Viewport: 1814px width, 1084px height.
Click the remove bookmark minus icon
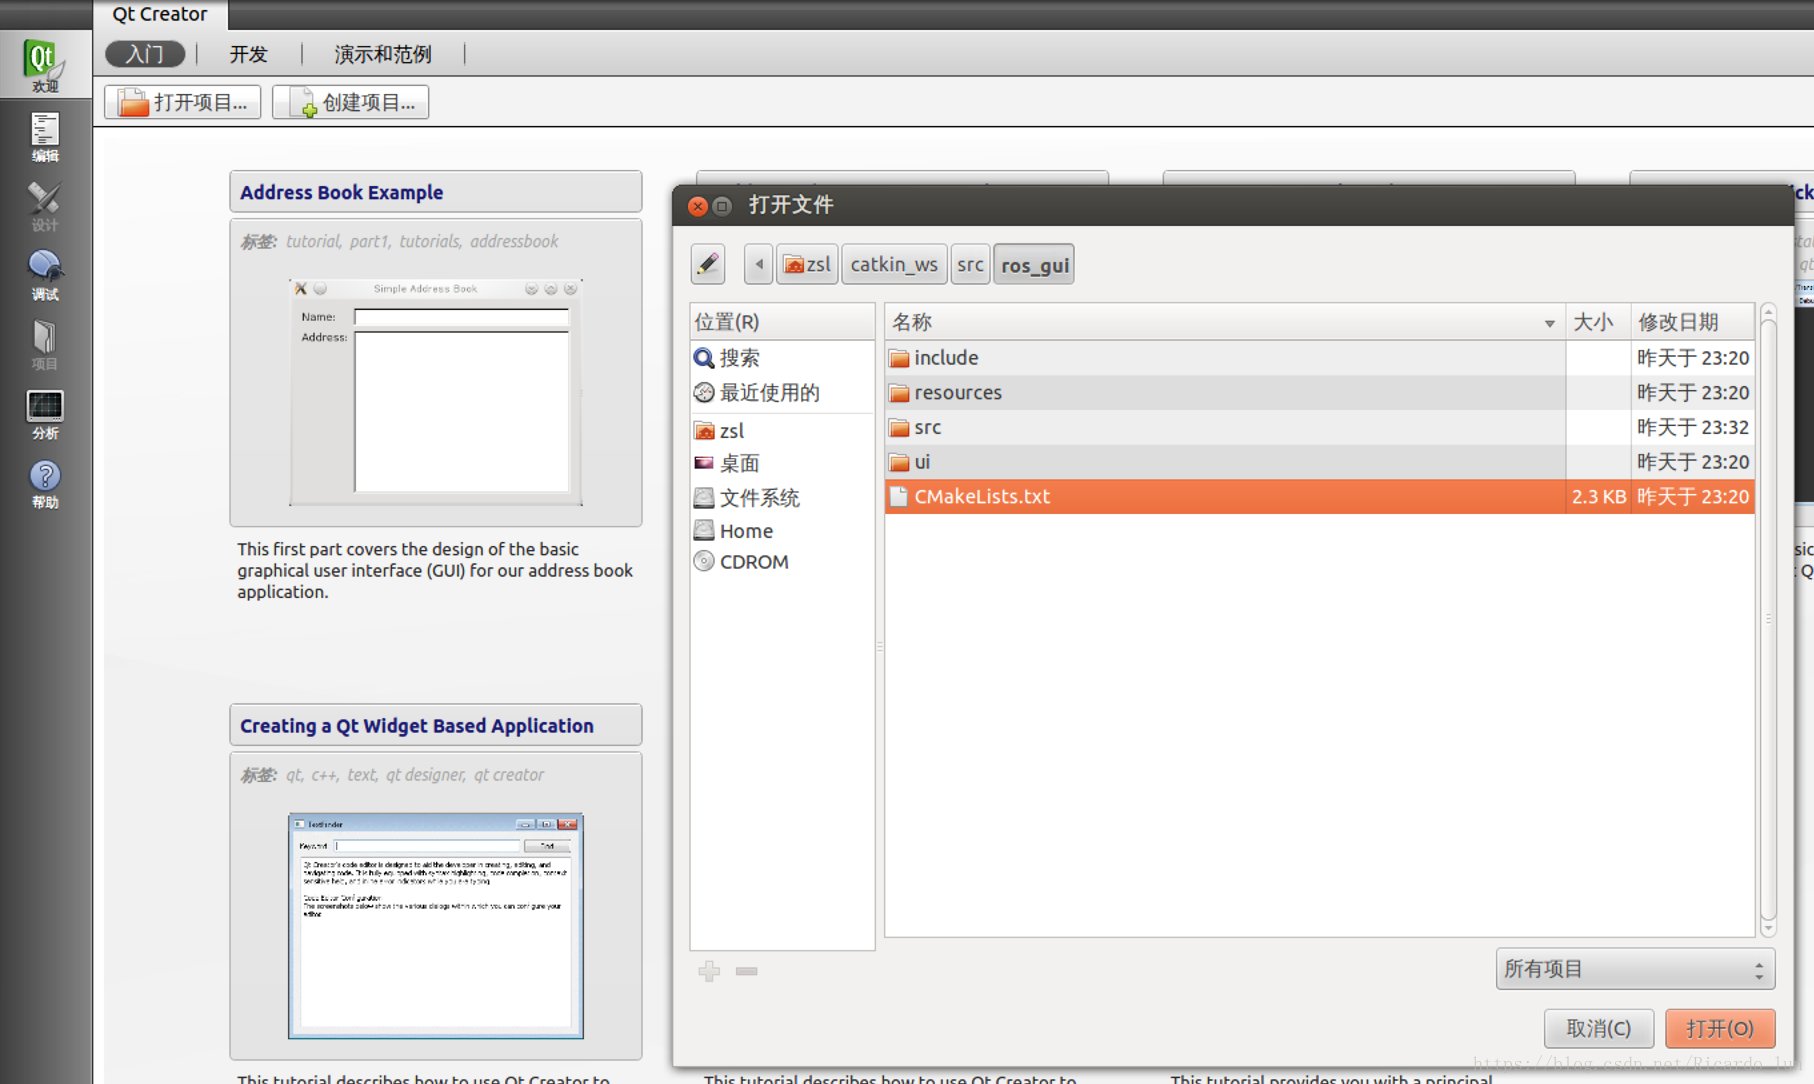(x=746, y=971)
